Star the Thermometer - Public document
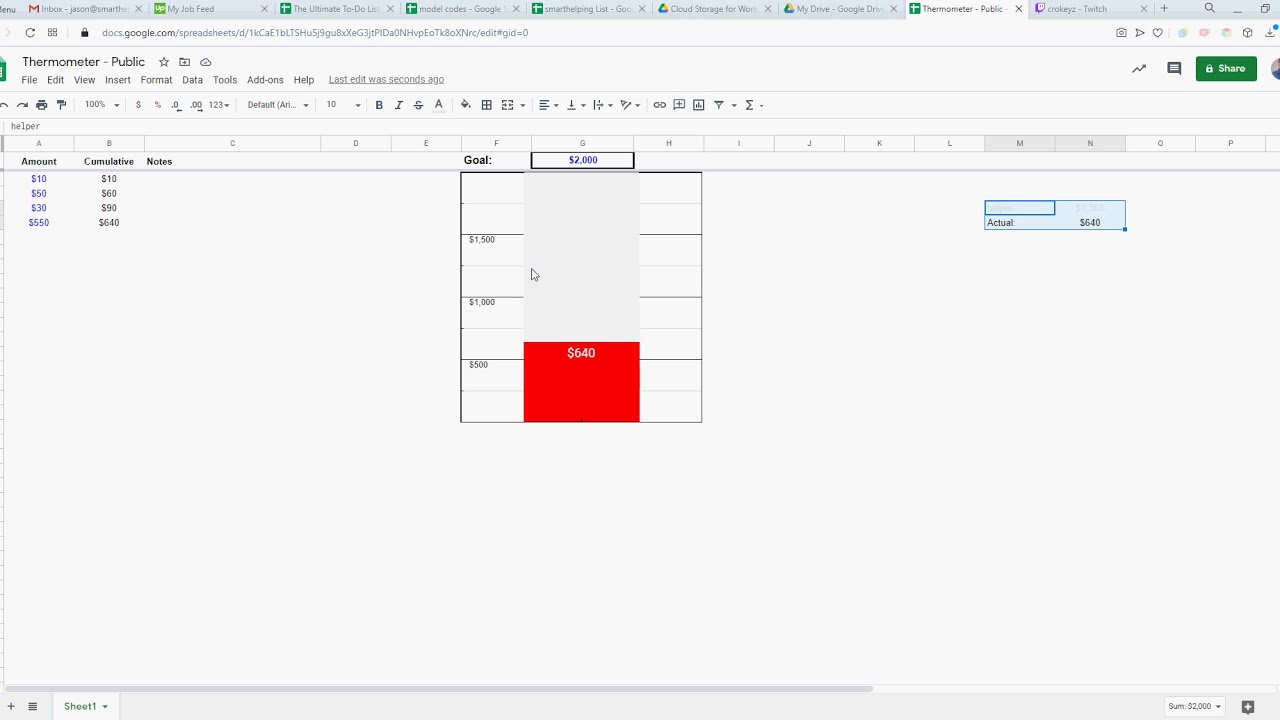The height and width of the screenshot is (720, 1280). click(164, 62)
